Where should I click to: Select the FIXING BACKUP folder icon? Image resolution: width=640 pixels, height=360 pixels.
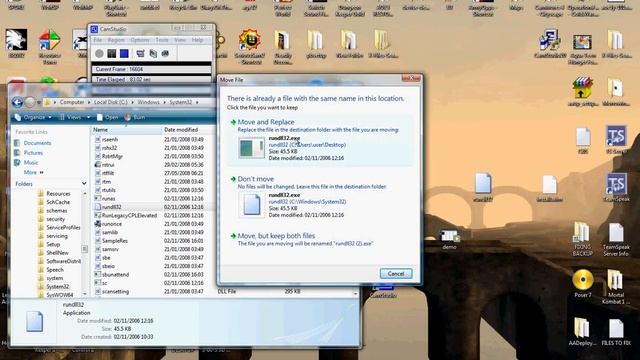(582, 239)
